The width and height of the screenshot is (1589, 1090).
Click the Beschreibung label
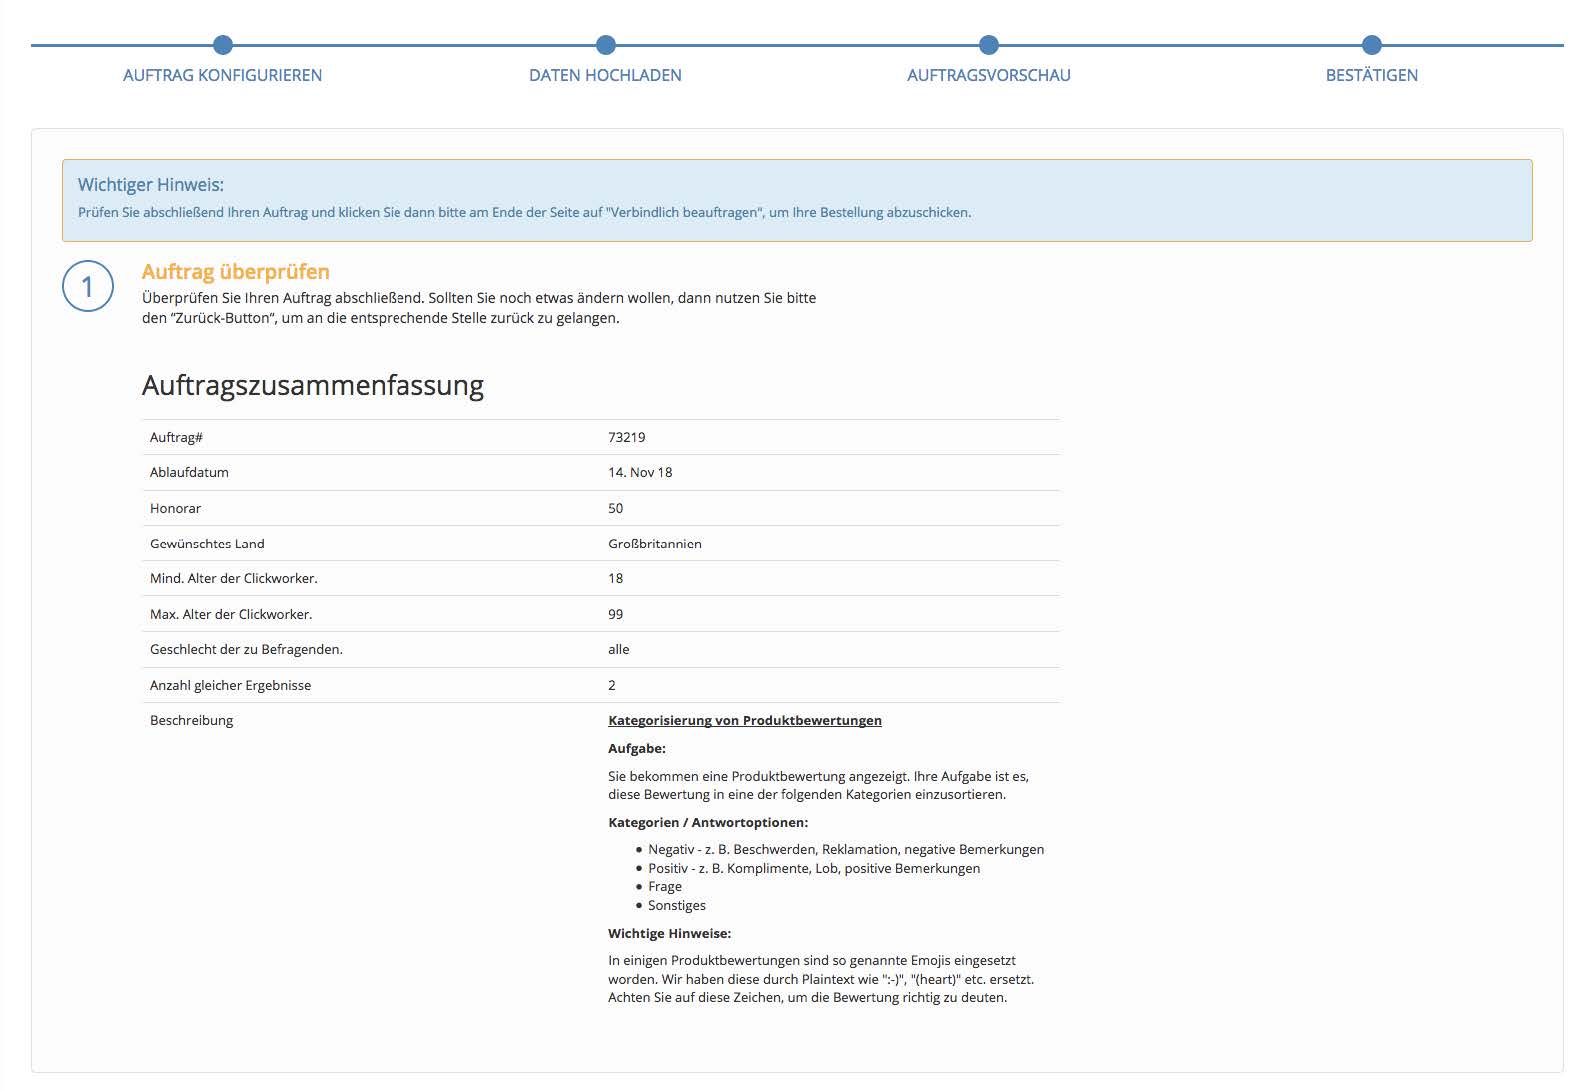coord(191,720)
